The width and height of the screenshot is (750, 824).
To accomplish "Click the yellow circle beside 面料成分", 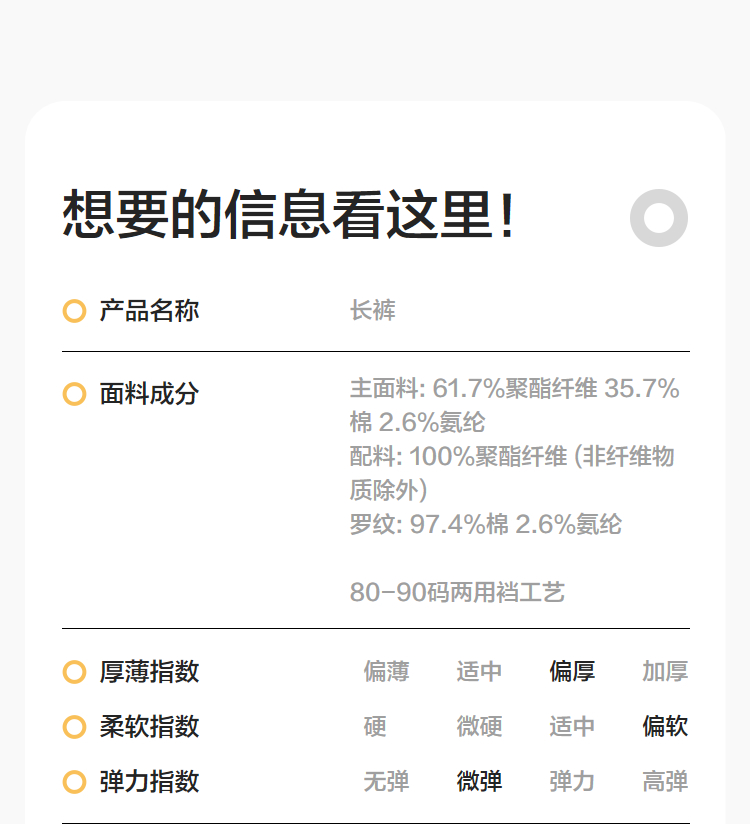I will pos(74,394).
